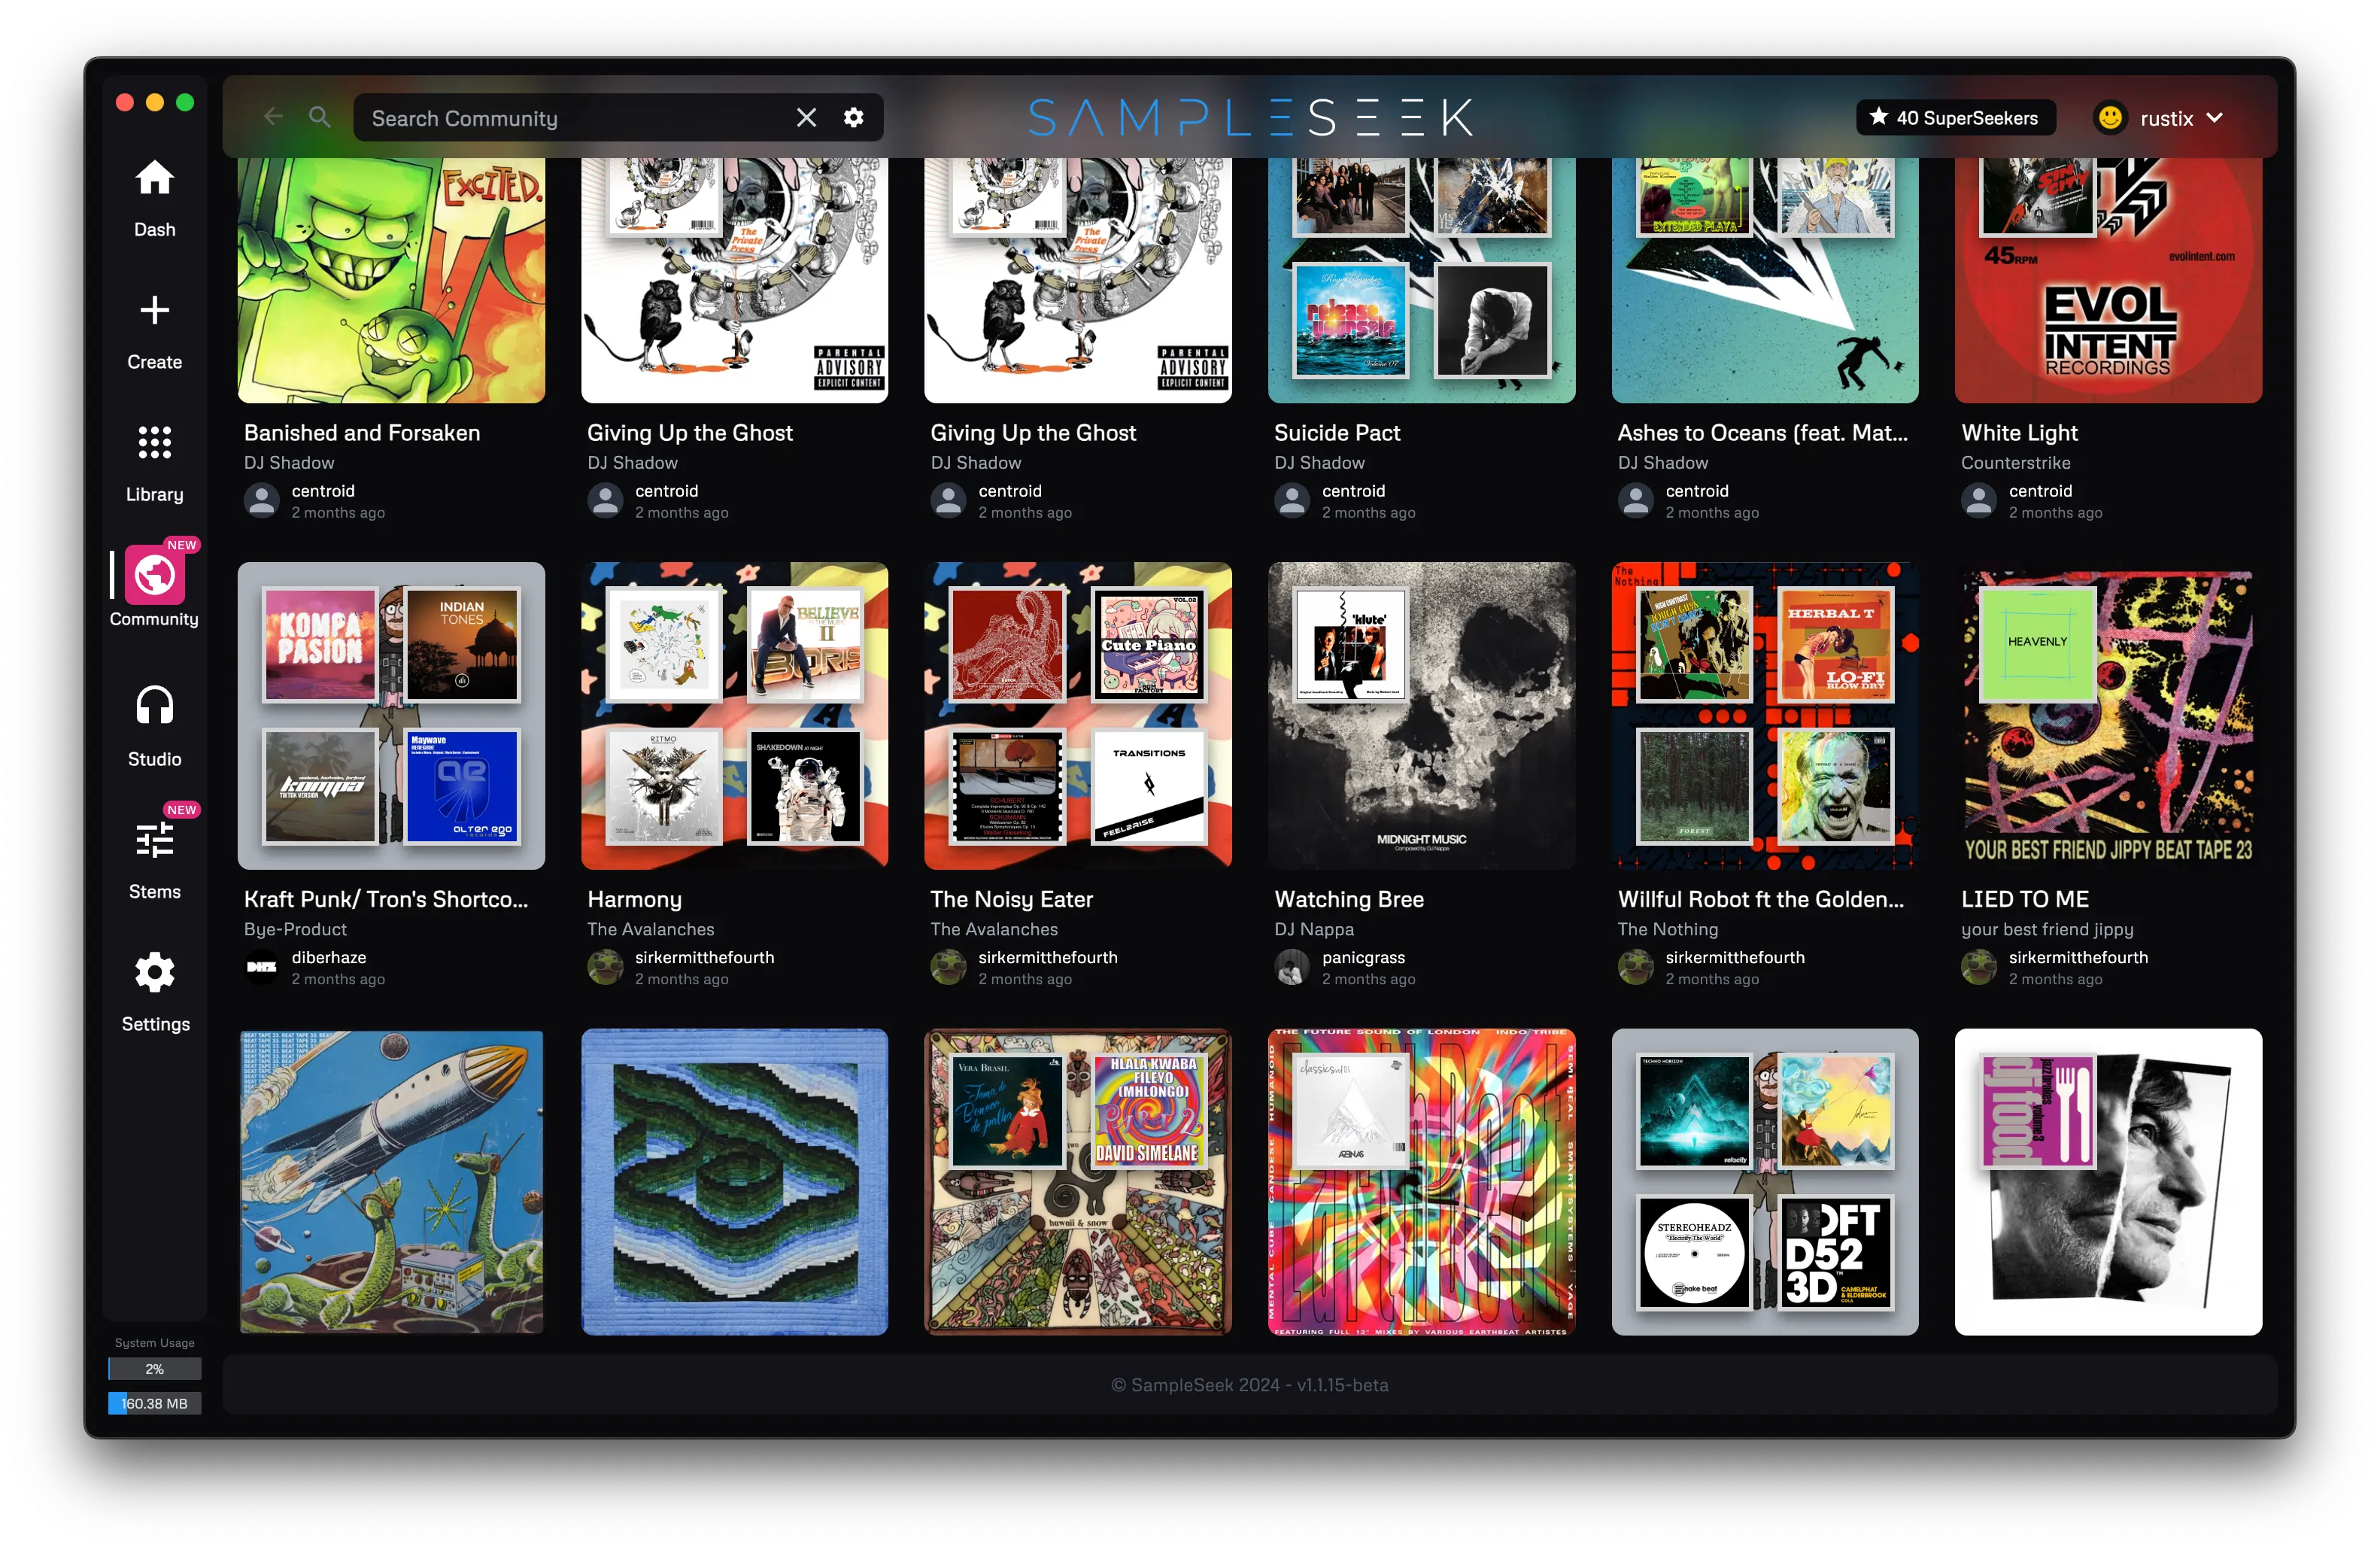Open The Noisy Eater cover thumbnail
This screenshot has height=1550, width=2380.
(x=1078, y=715)
